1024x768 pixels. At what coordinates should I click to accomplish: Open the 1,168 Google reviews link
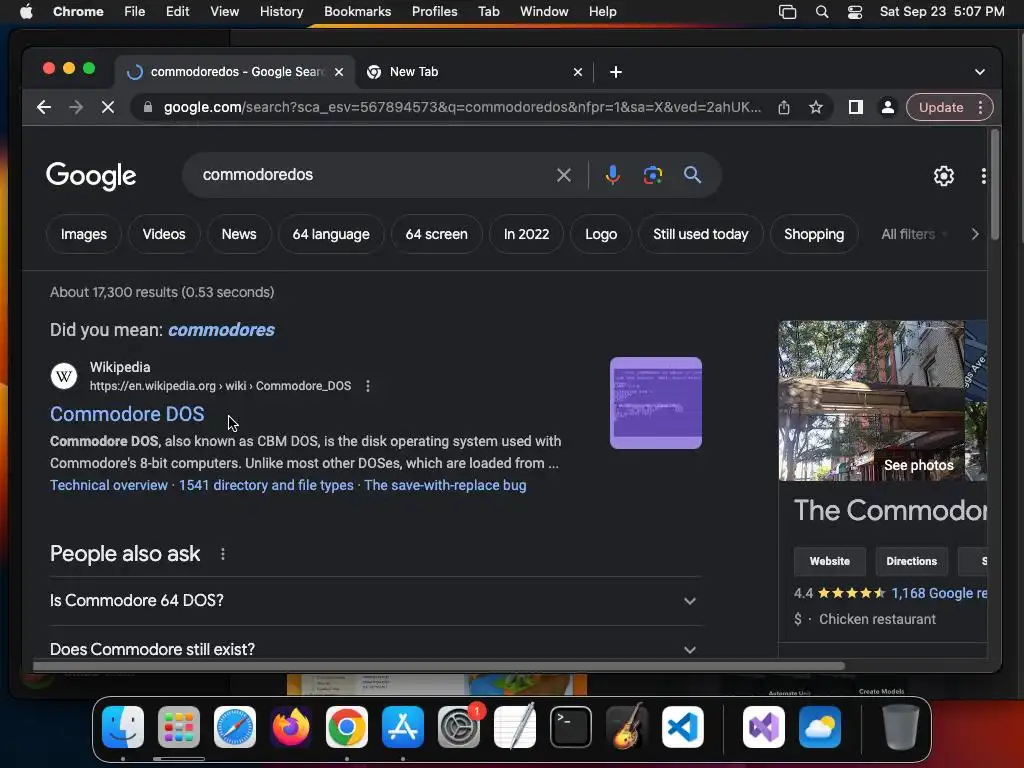pos(939,593)
